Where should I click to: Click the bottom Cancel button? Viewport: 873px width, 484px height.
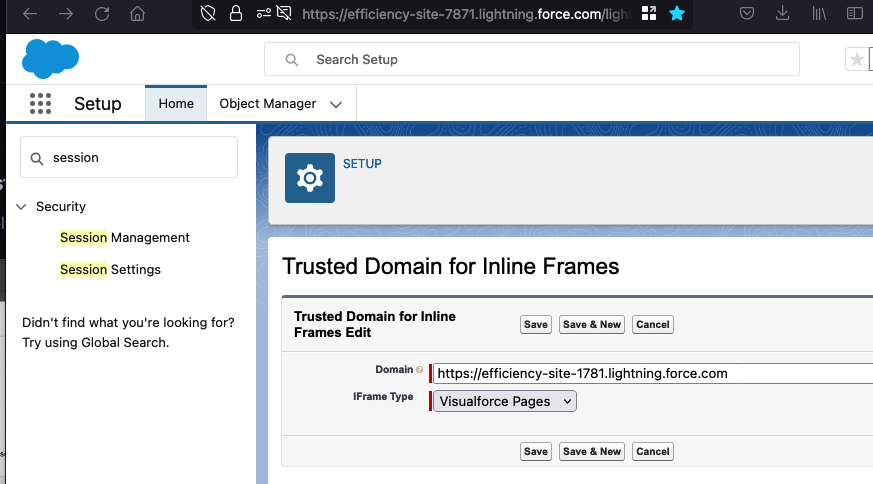[653, 452]
